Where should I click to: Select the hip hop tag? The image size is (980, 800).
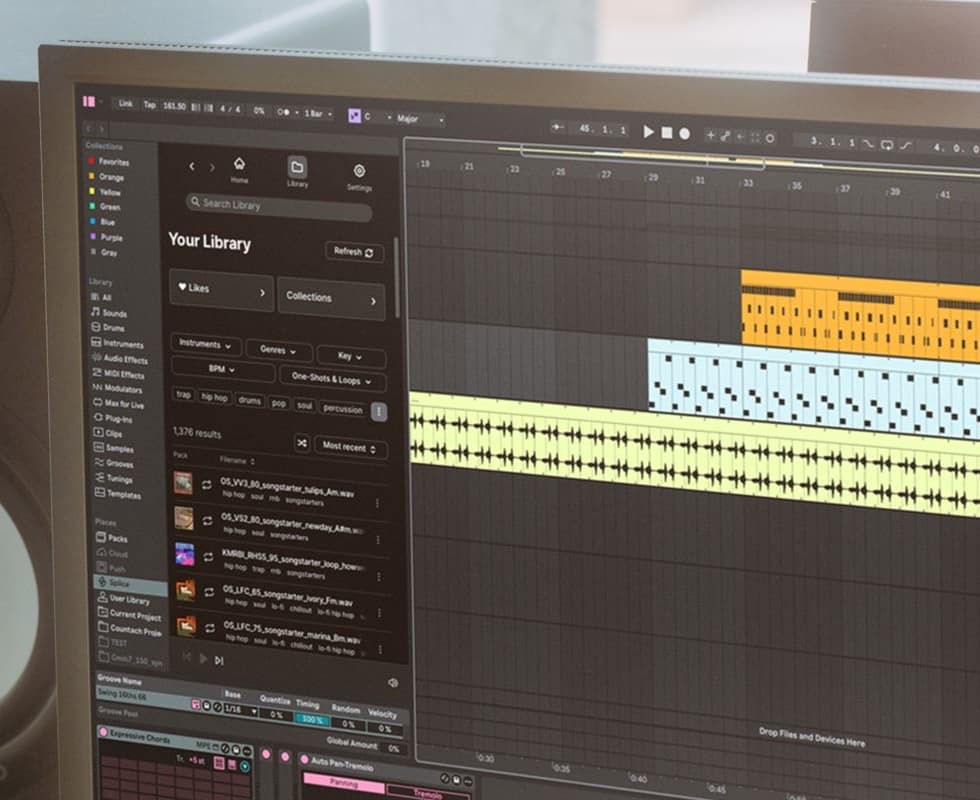click(214, 398)
